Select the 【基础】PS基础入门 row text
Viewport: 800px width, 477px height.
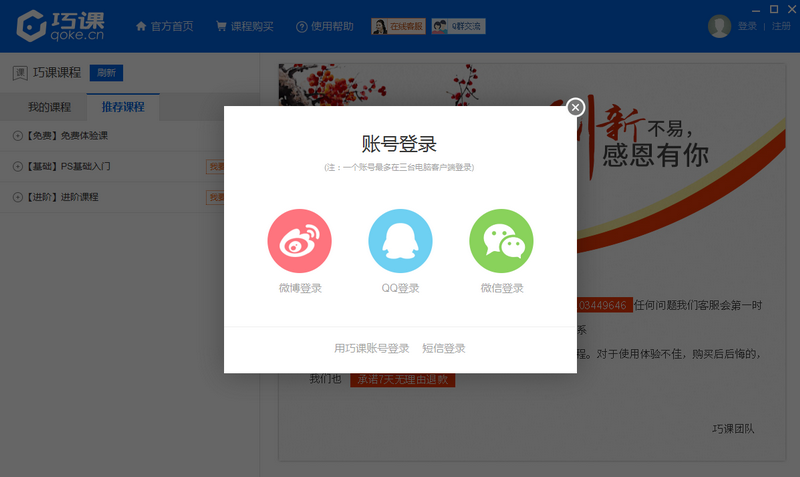tap(68, 166)
